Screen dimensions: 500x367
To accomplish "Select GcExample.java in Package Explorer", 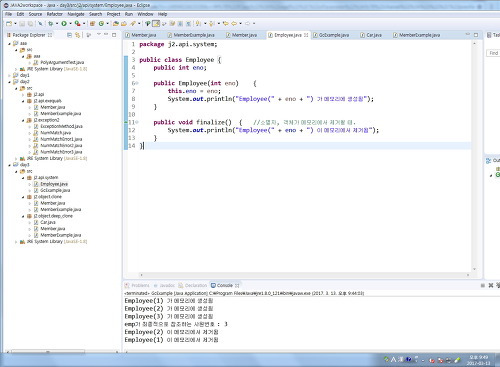I will coord(55,191).
